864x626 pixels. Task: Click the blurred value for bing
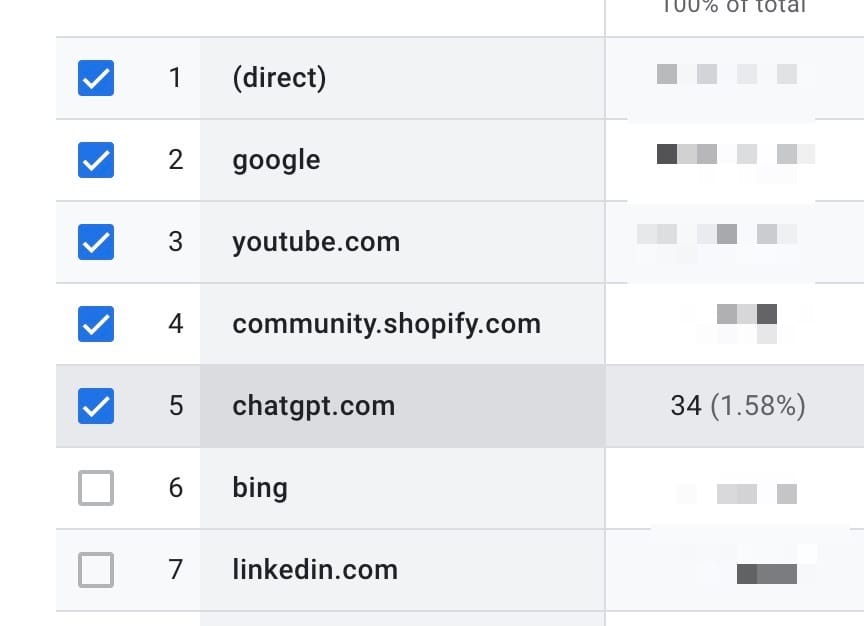tap(757, 494)
